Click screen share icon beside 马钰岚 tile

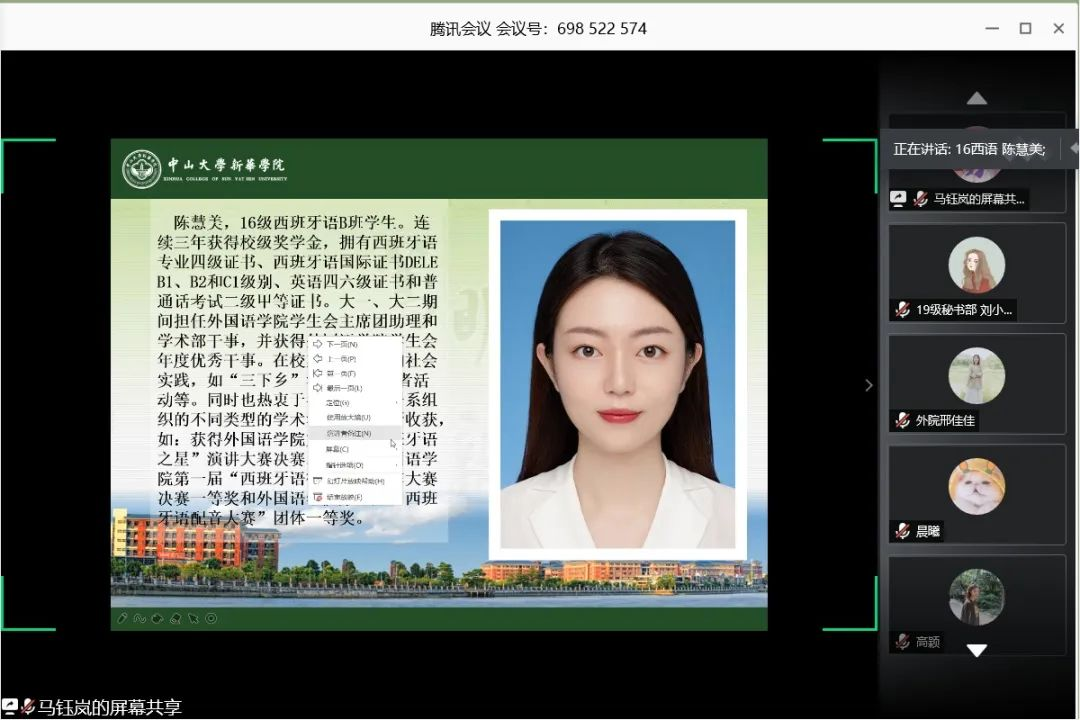click(898, 198)
